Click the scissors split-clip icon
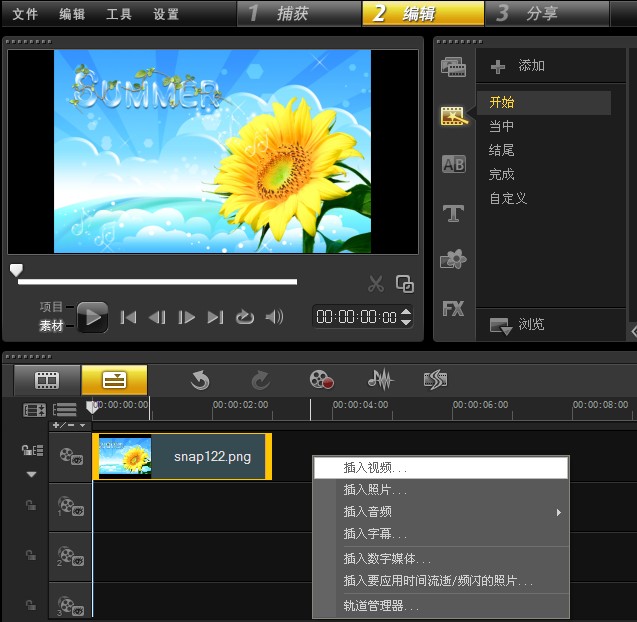 pos(376,284)
